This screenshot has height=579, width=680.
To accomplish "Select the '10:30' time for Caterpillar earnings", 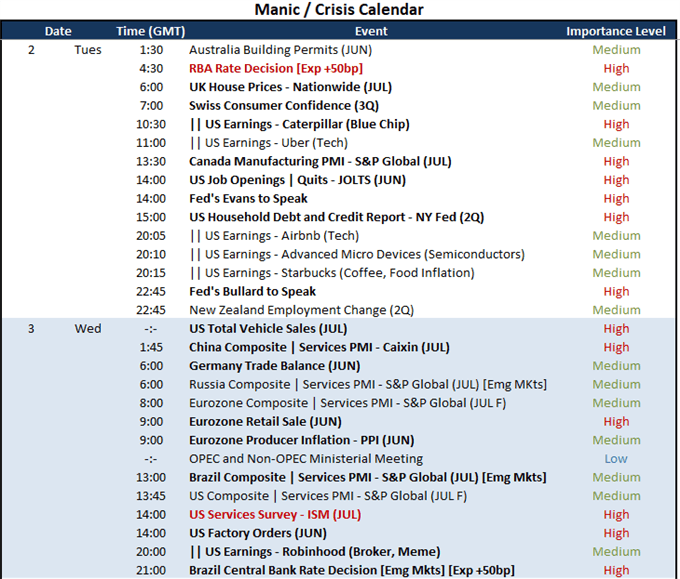I will (x=151, y=124).
